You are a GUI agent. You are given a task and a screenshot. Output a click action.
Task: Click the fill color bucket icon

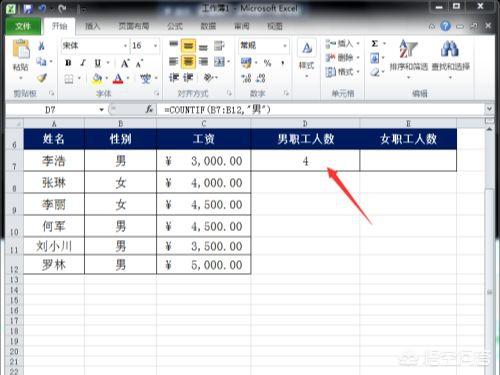pos(97,79)
